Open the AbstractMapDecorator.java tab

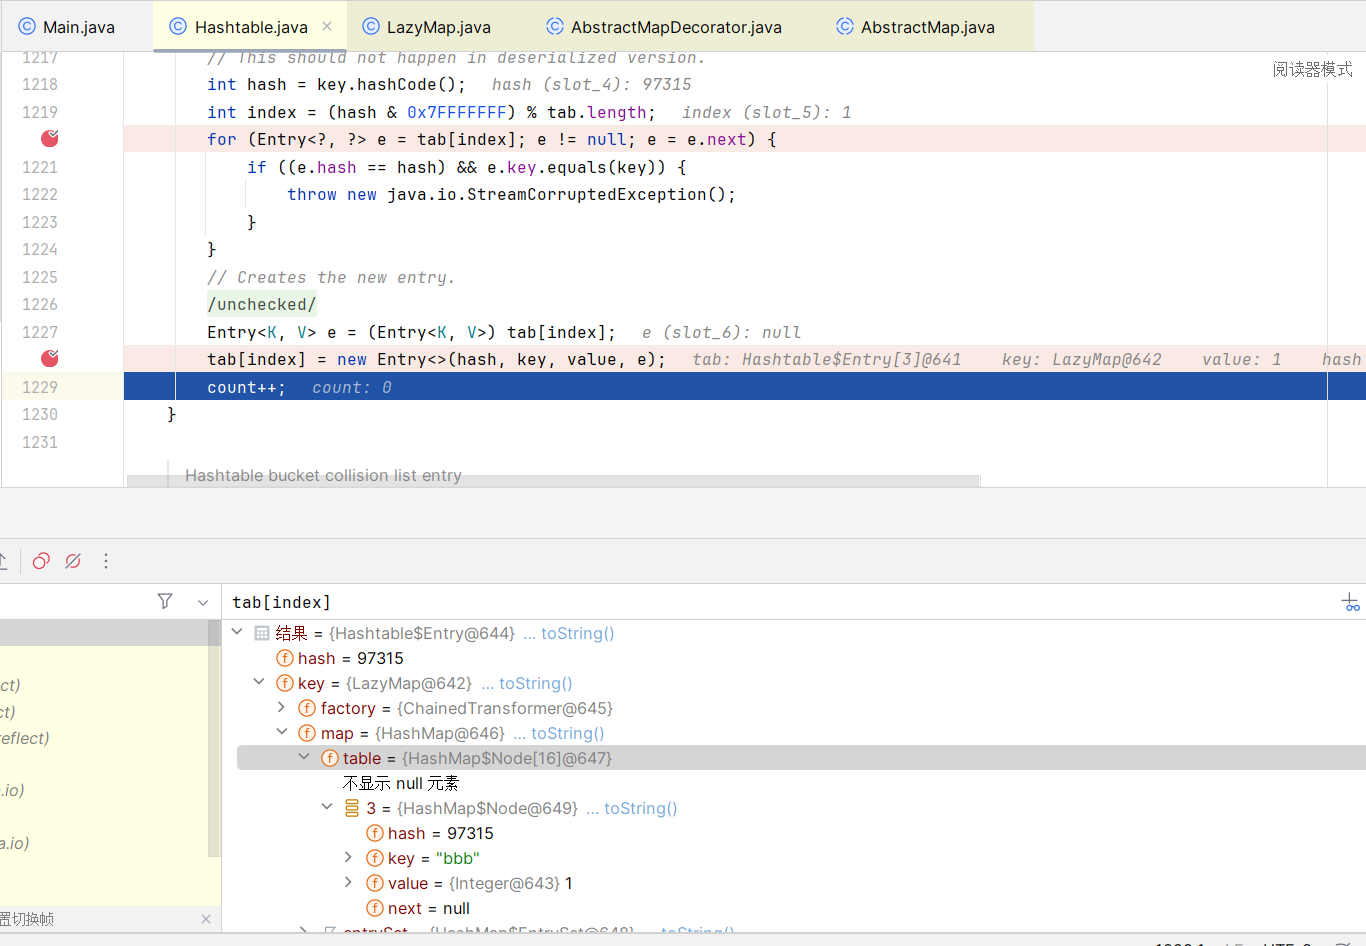point(664,27)
